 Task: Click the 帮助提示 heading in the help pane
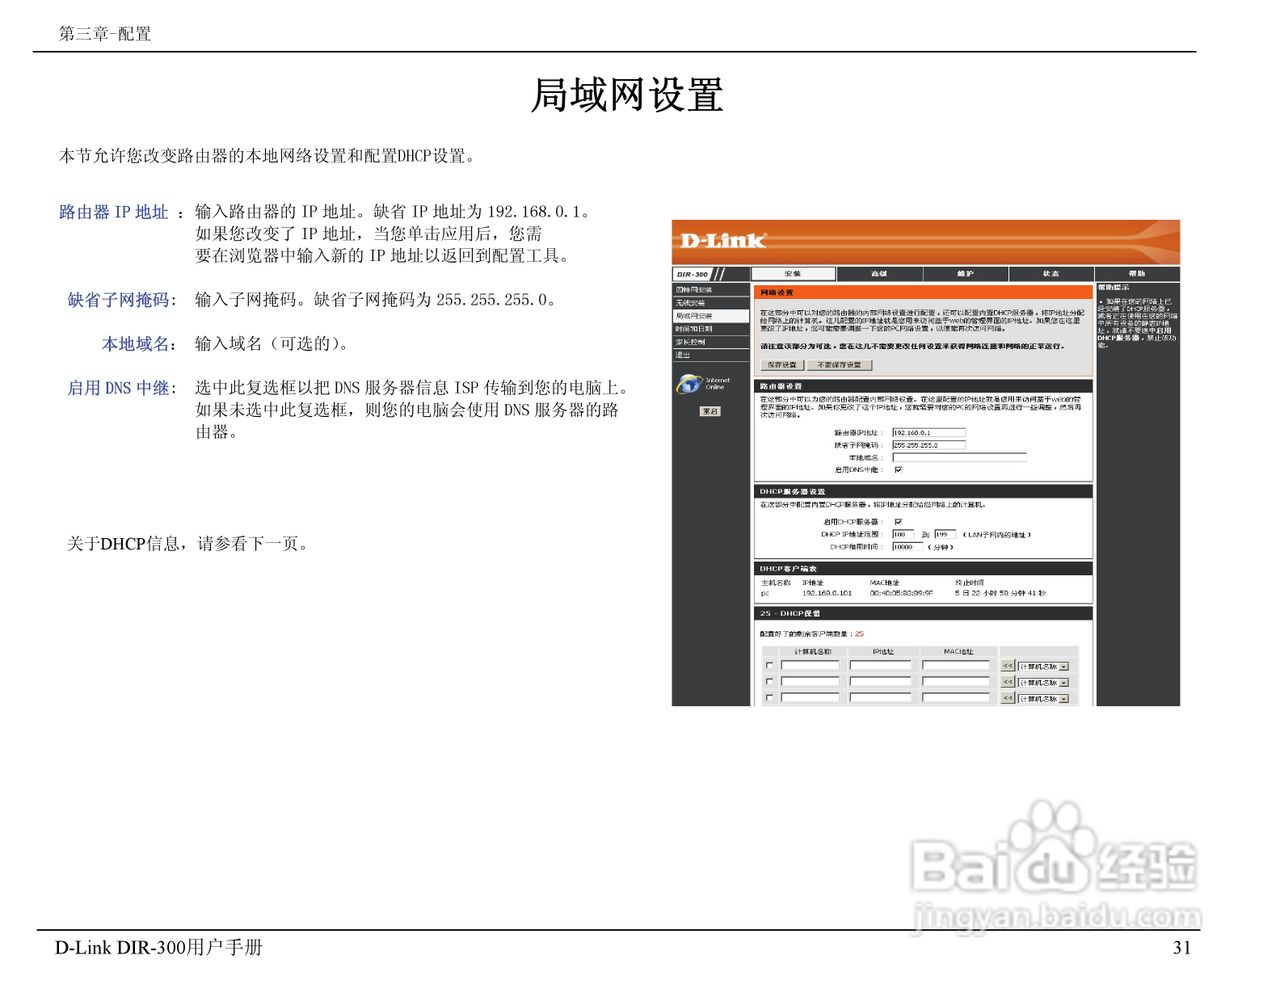[1111, 288]
